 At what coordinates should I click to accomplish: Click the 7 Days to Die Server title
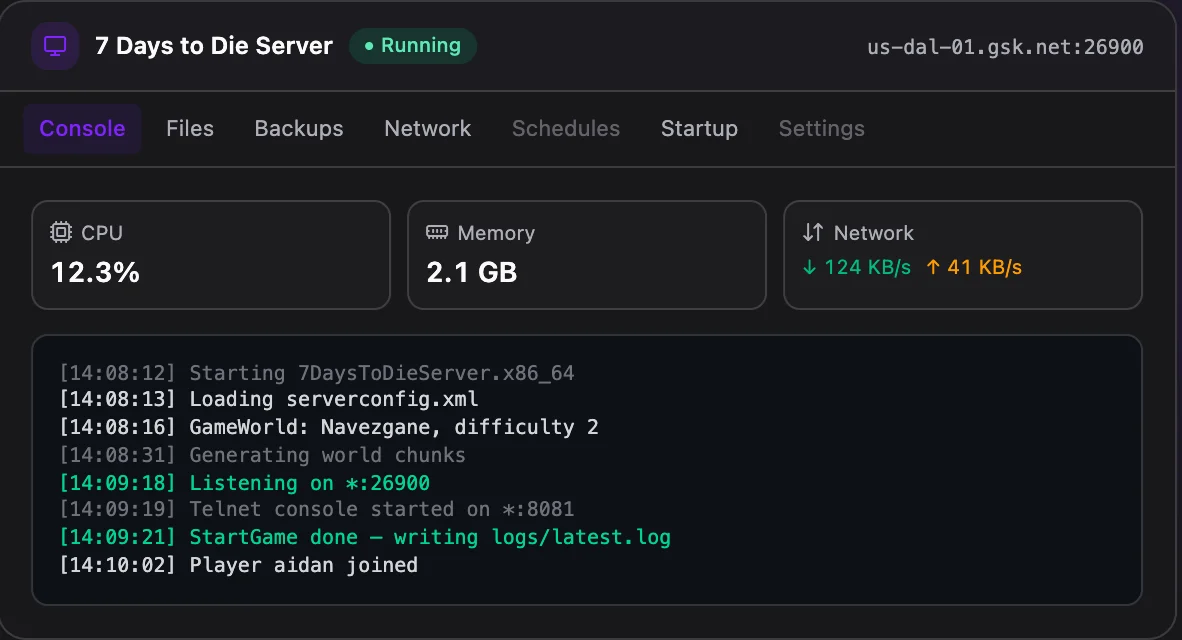[x=213, y=46]
